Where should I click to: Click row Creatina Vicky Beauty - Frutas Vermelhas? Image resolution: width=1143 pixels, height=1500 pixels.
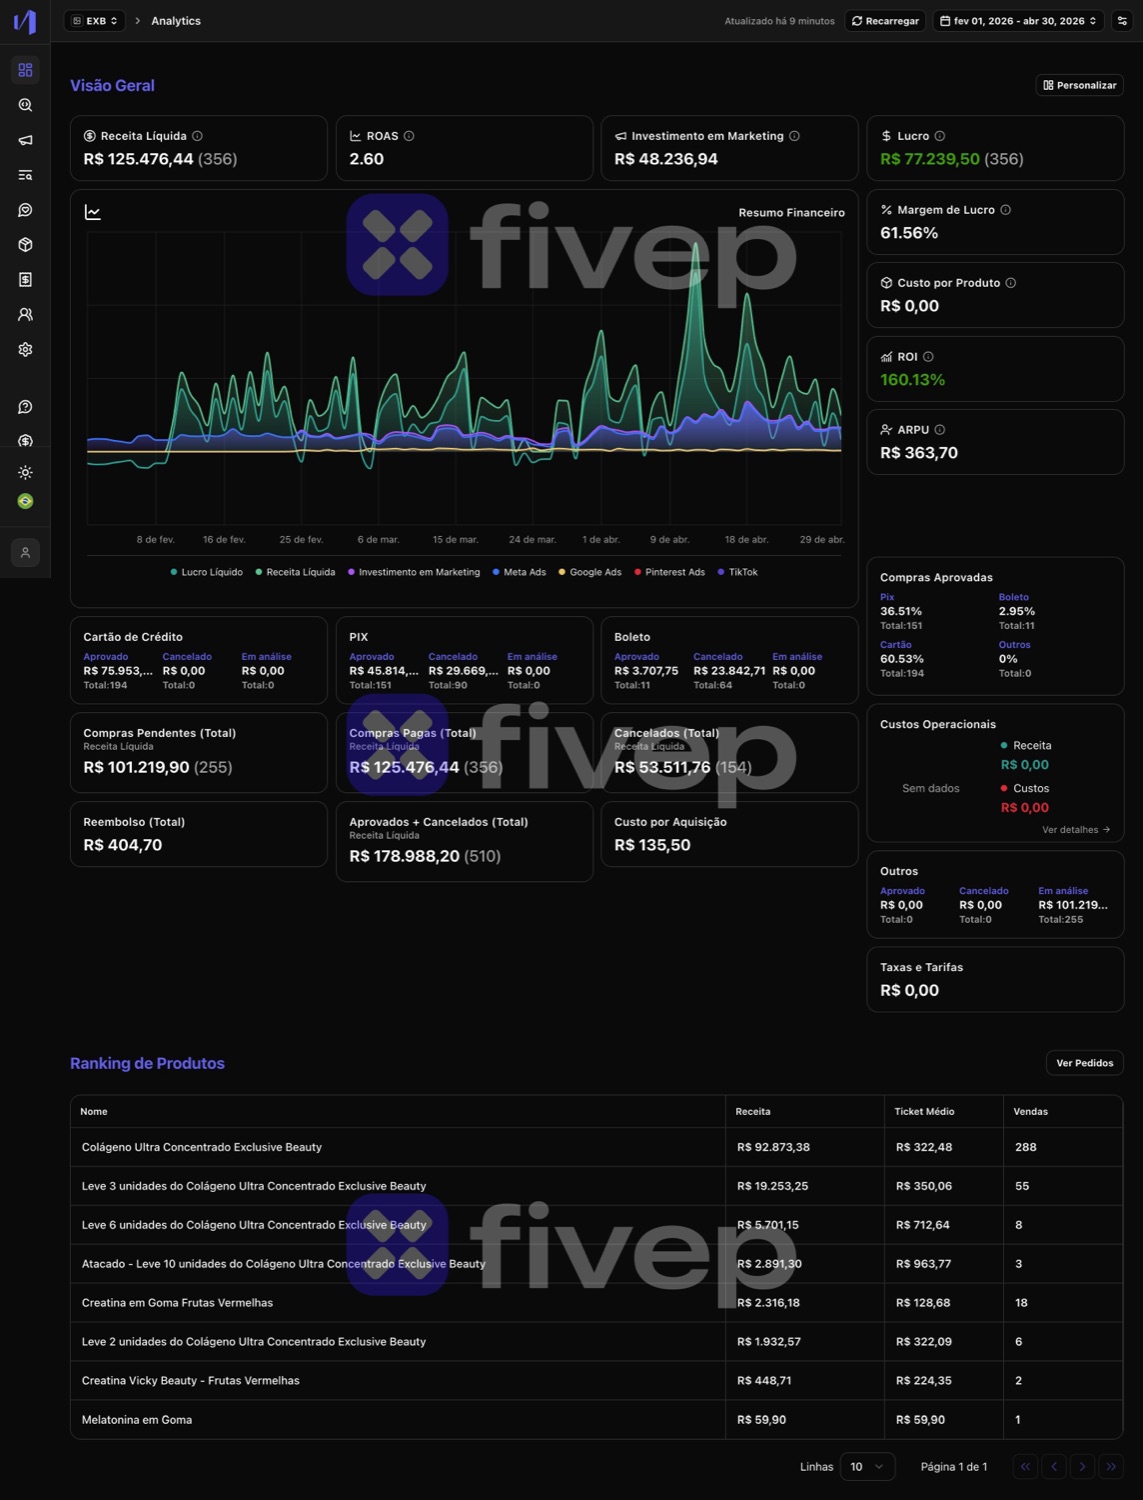click(597, 1381)
